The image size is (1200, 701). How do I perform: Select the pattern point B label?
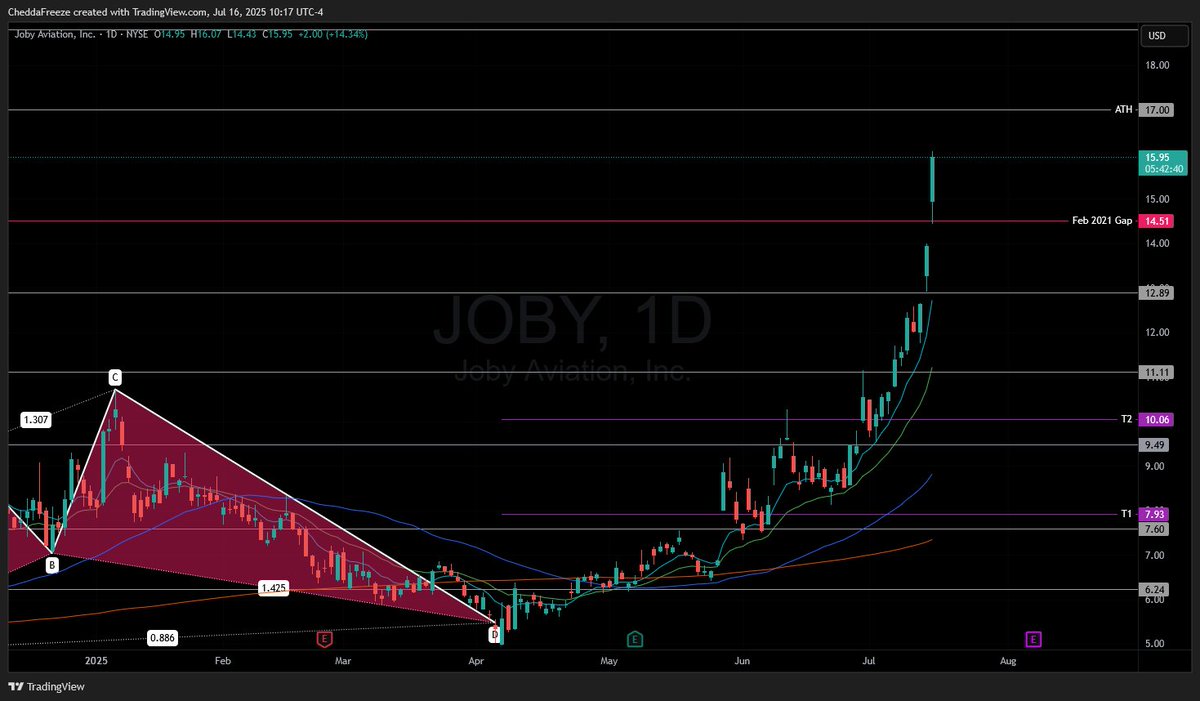(x=51, y=565)
